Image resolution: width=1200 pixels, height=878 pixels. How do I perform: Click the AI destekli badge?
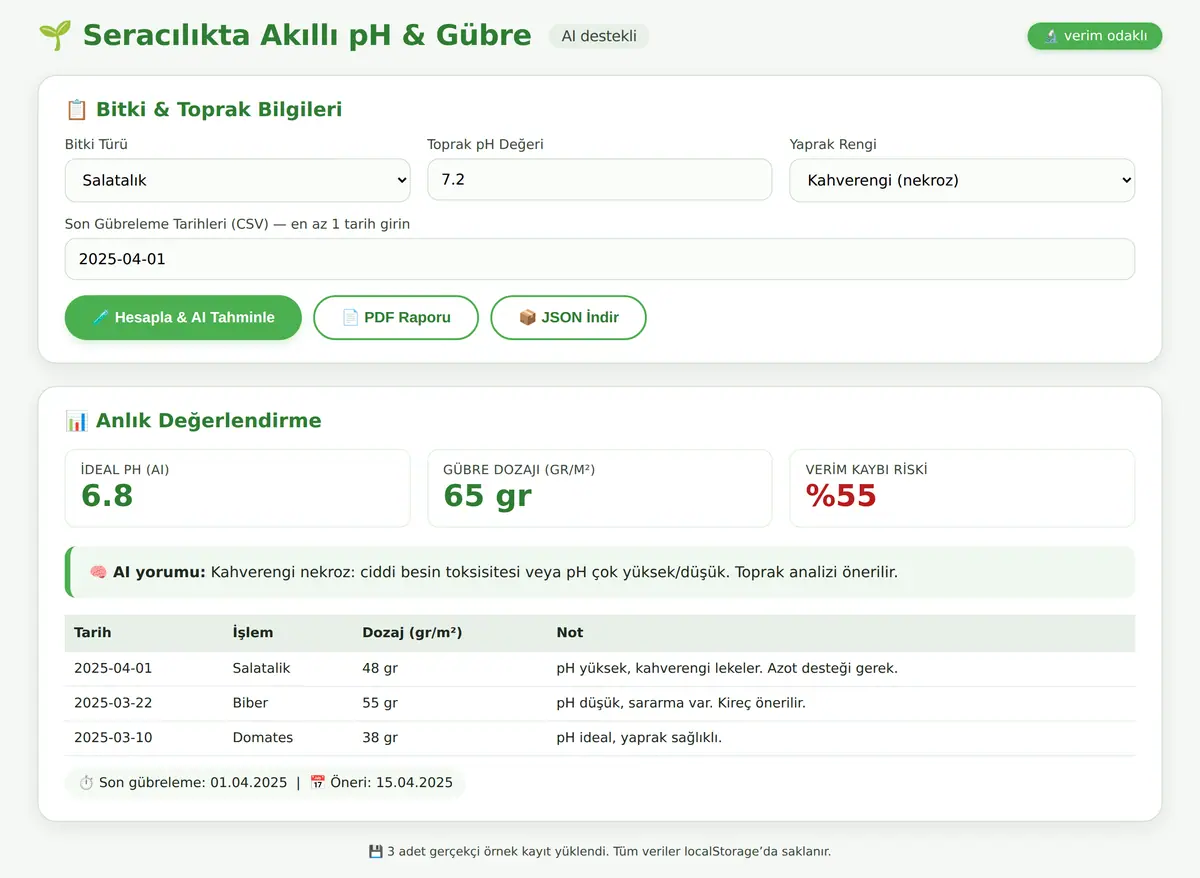[x=599, y=36]
